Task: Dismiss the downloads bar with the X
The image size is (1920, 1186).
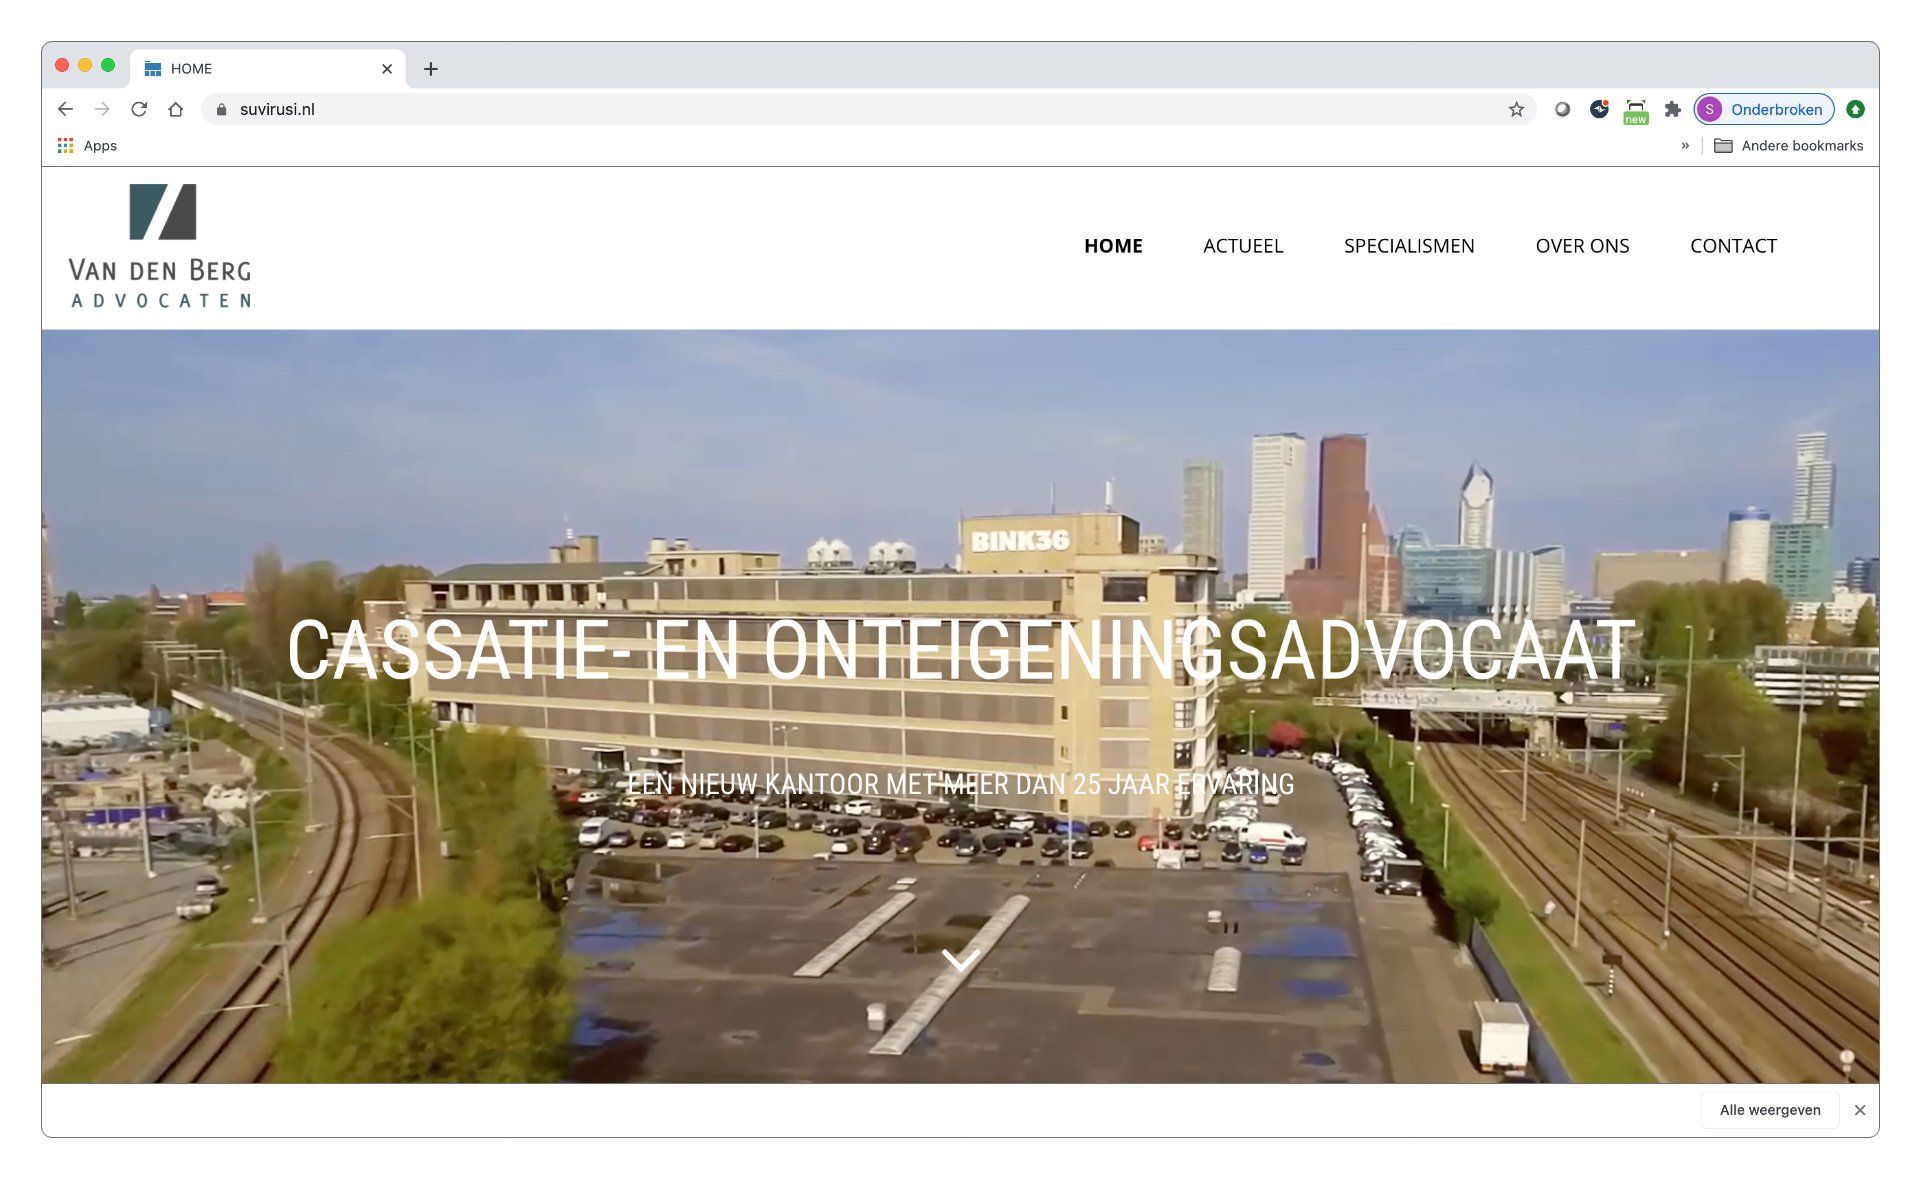Action: pos(1860,1110)
